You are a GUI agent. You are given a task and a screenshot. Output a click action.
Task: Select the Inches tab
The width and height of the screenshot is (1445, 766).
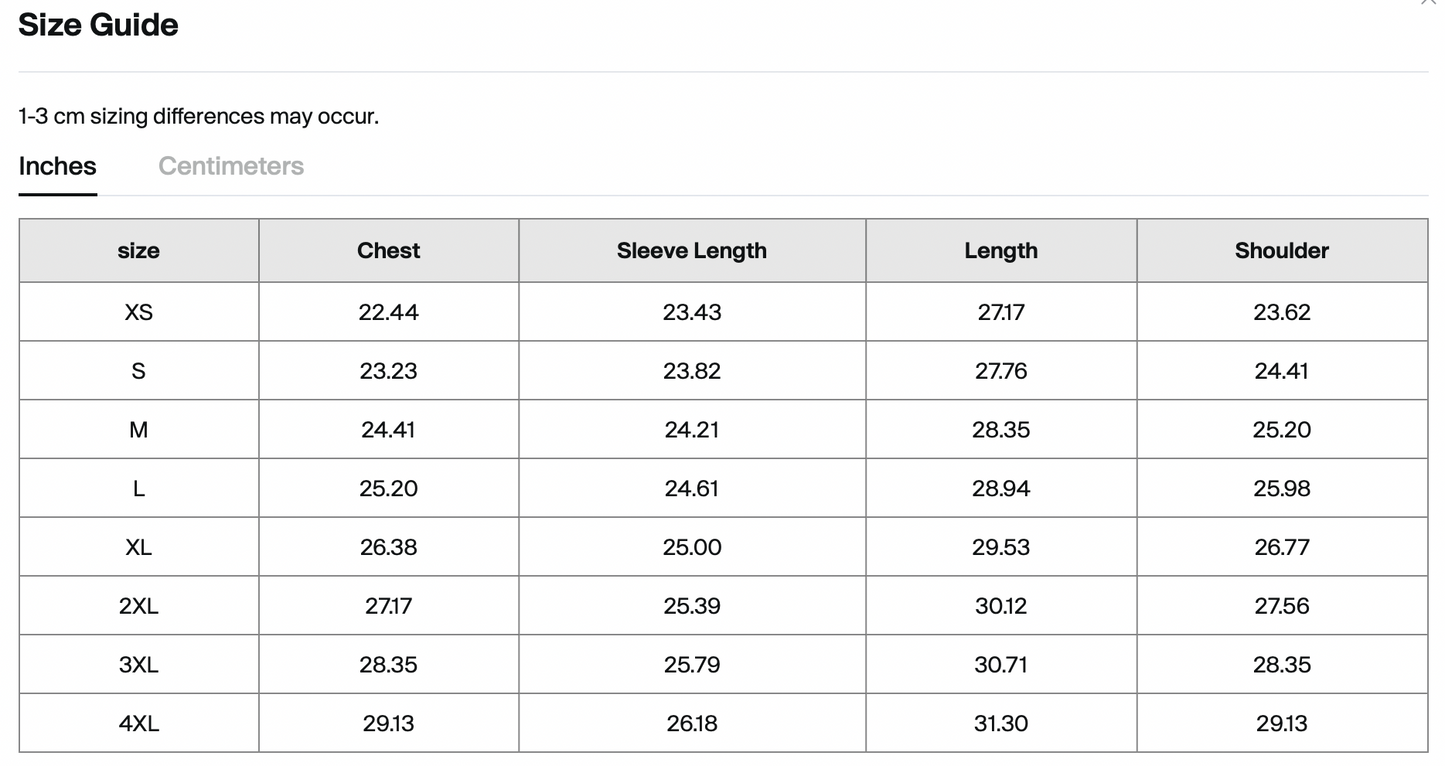click(57, 166)
